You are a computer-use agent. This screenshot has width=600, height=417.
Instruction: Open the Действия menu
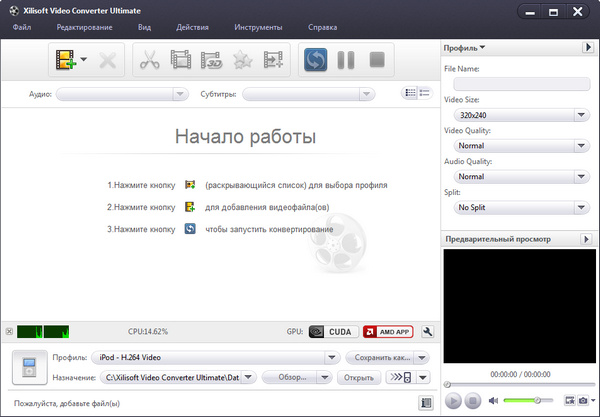pyautogui.click(x=191, y=27)
